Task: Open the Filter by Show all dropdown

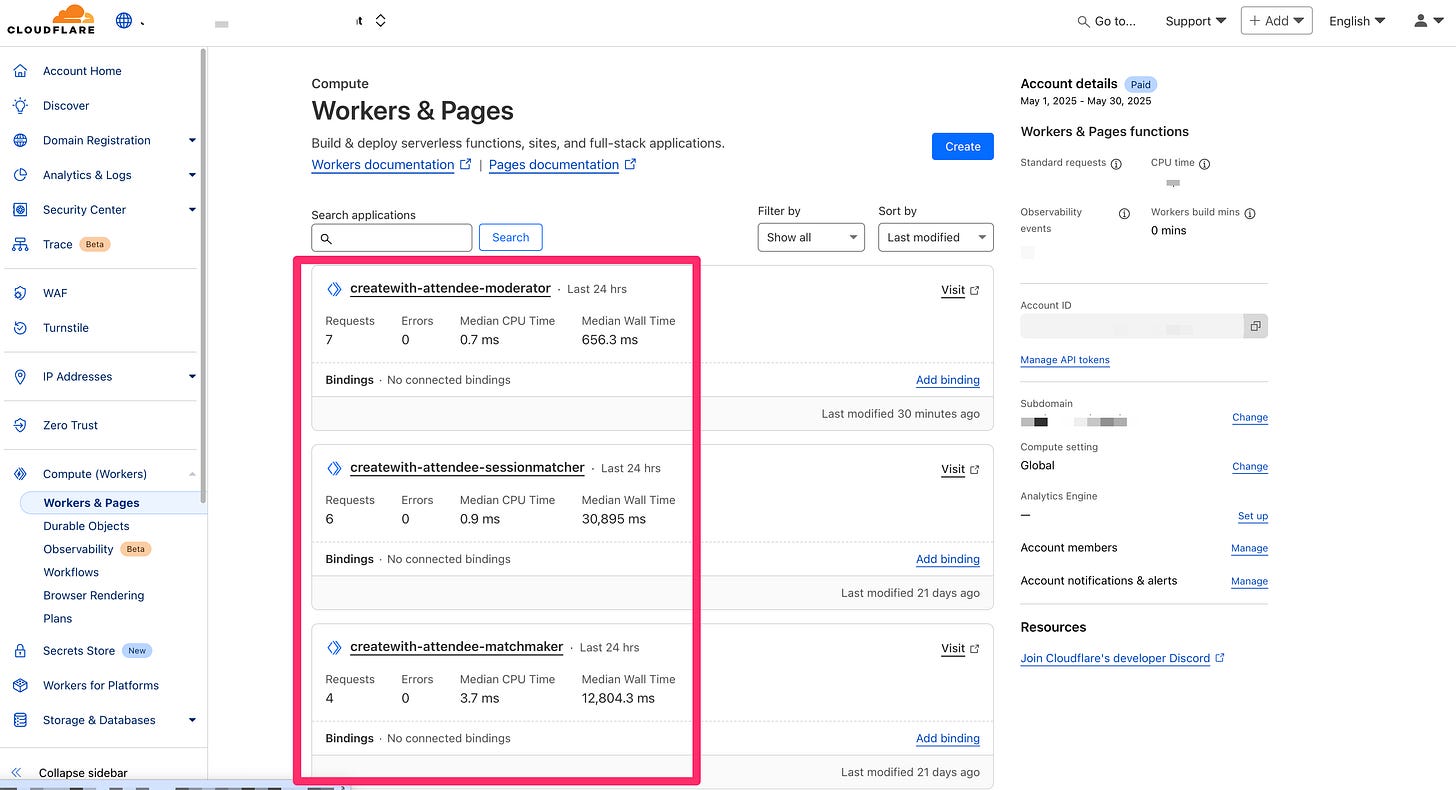Action: pyautogui.click(x=811, y=237)
